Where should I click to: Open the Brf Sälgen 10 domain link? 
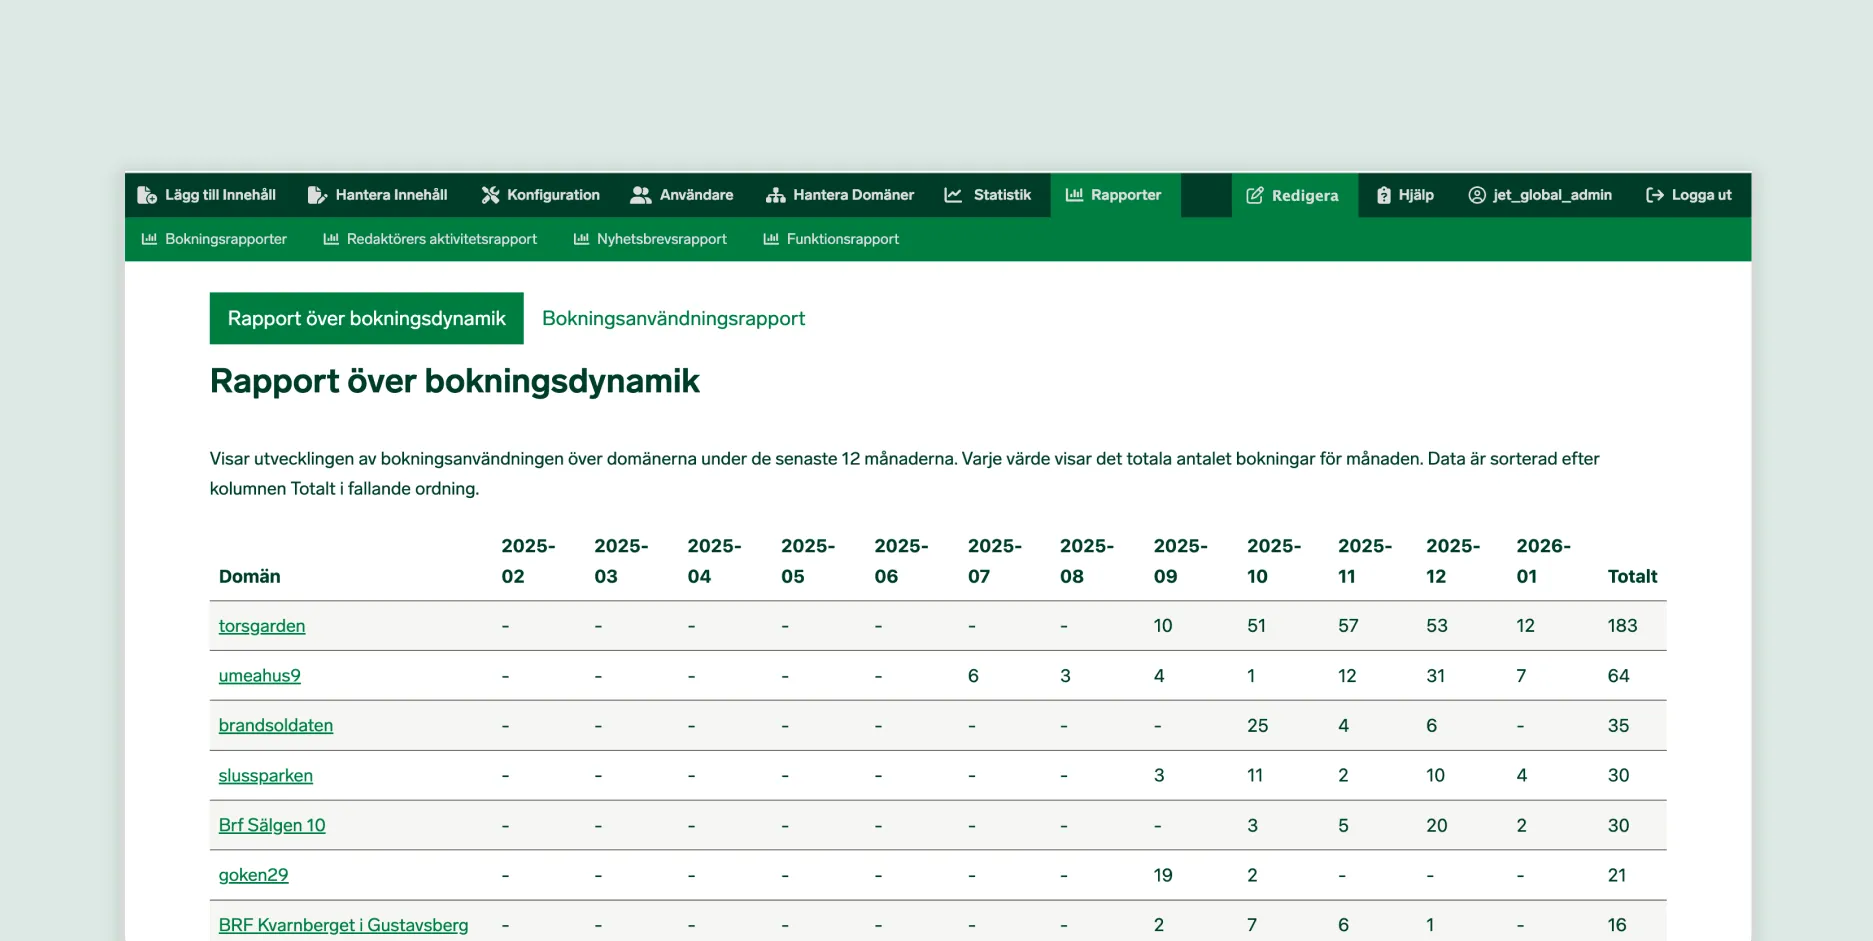pos(272,826)
